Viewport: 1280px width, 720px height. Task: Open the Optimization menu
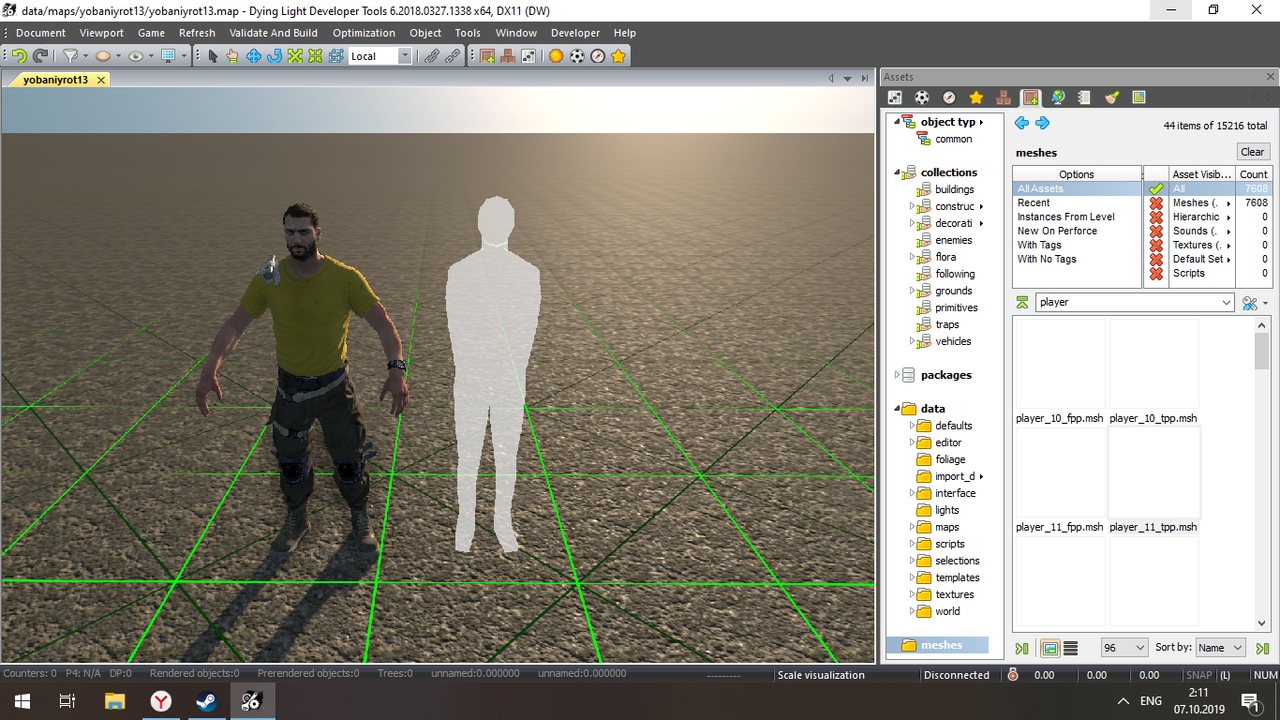tap(363, 33)
